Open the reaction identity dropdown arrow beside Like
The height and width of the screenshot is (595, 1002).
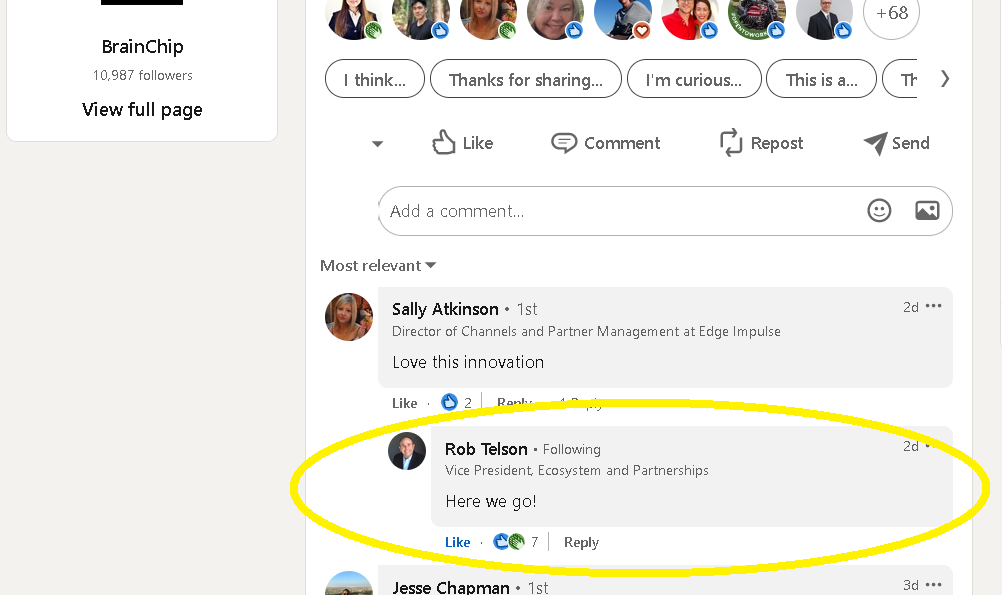click(378, 144)
